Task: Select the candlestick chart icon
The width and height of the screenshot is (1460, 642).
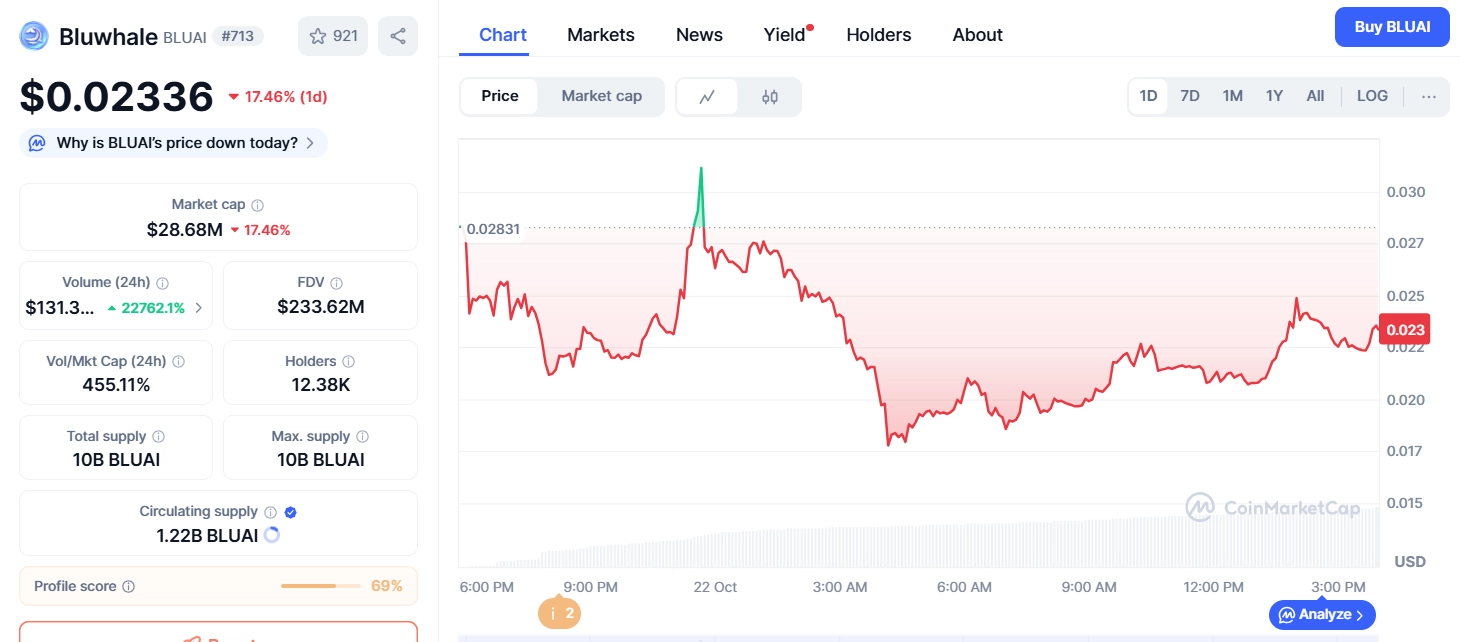Action: click(770, 96)
